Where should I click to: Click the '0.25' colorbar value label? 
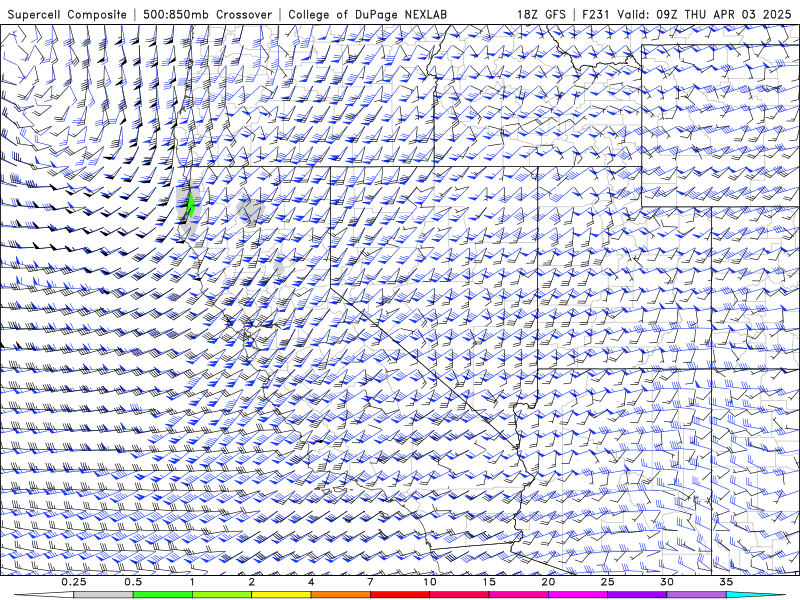pos(74,582)
